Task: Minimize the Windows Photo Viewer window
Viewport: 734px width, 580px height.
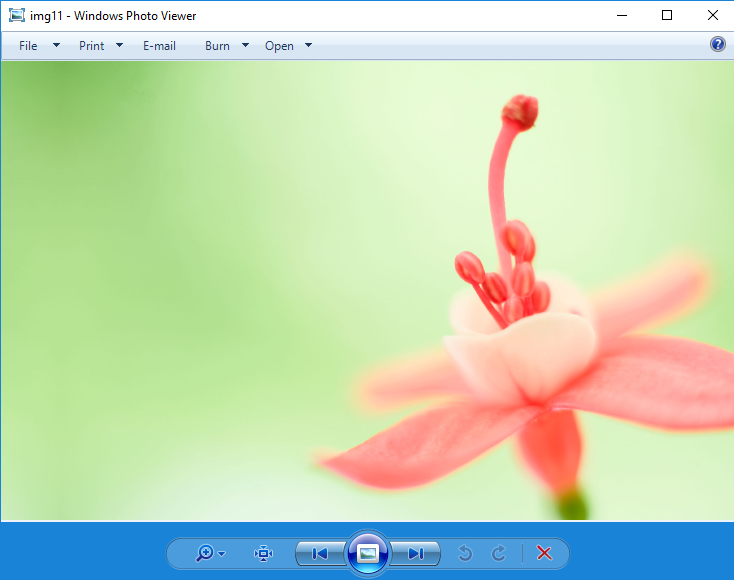Action: pyautogui.click(x=621, y=15)
